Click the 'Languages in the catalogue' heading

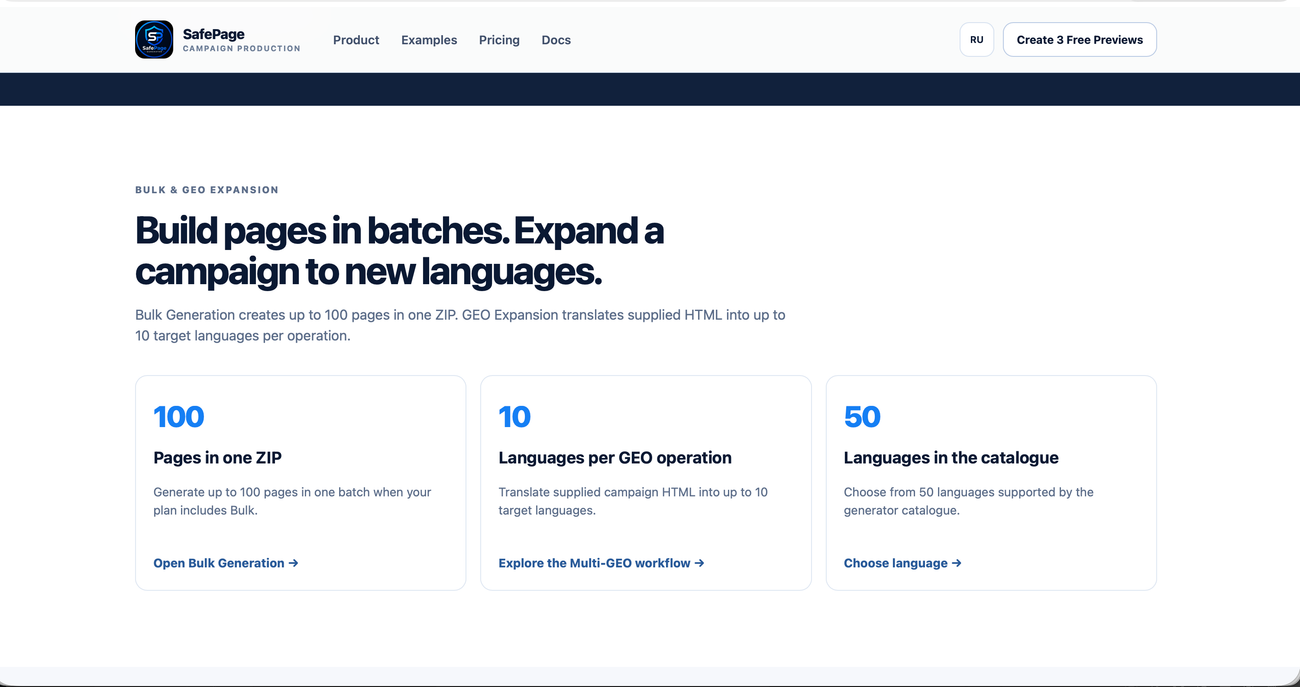click(951, 458)
